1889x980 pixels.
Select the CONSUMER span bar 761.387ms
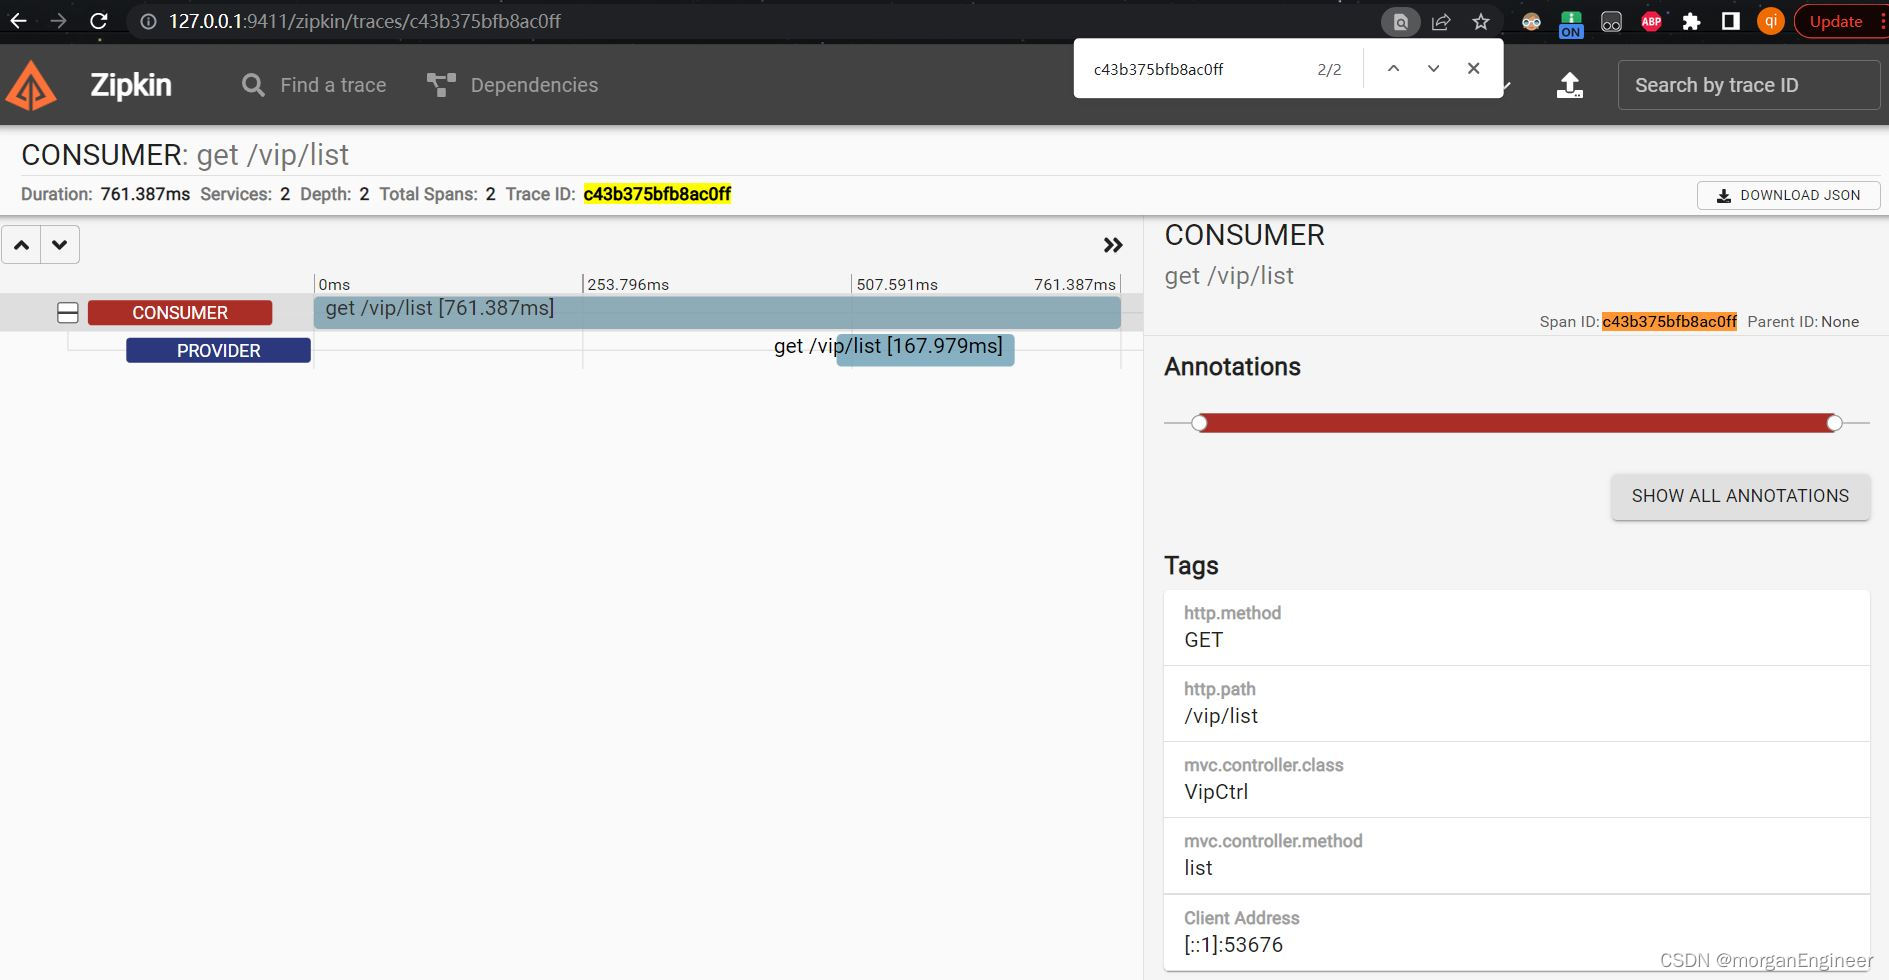tap(717, 312)
